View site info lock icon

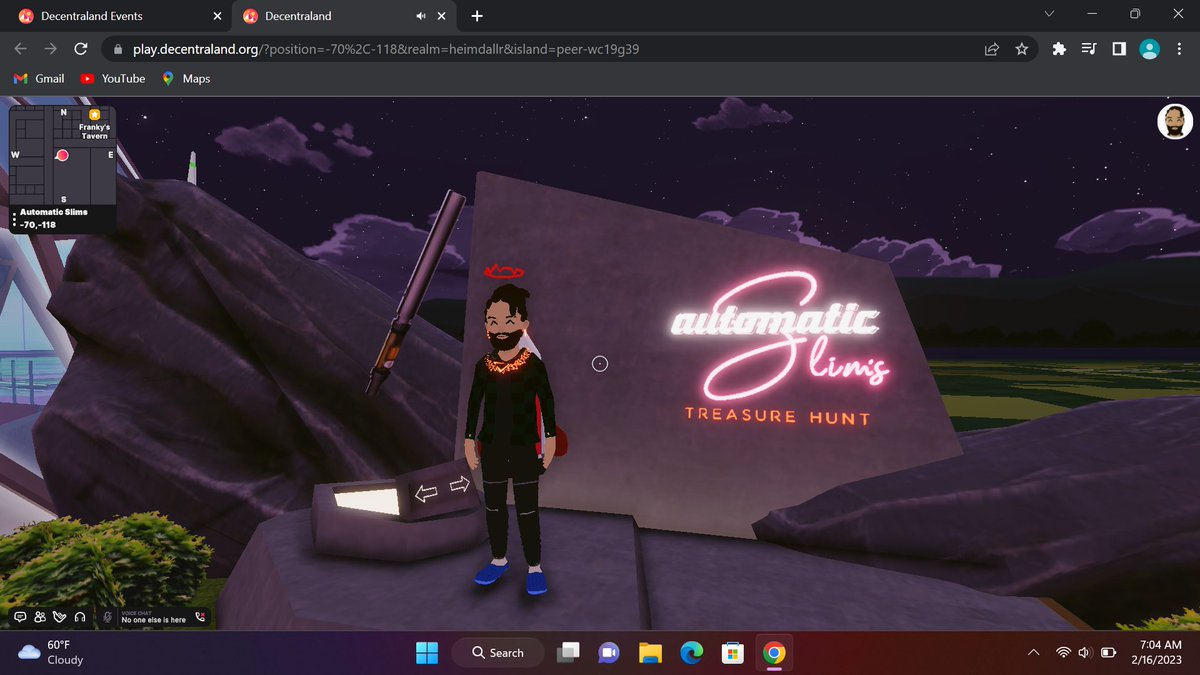pos(117,48)
